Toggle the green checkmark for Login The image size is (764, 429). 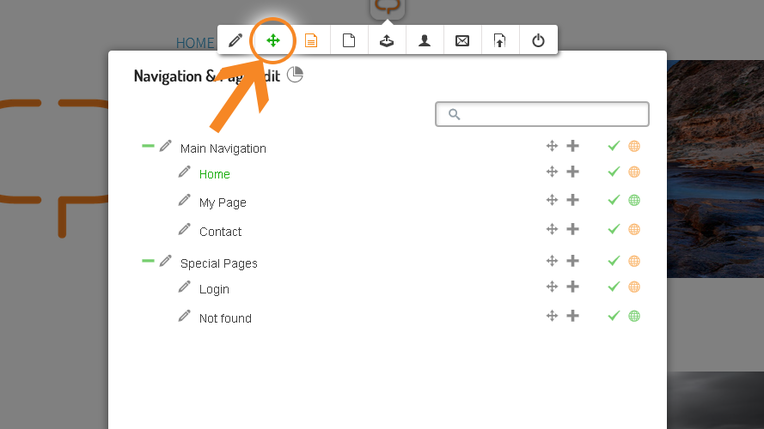point(614,287)
